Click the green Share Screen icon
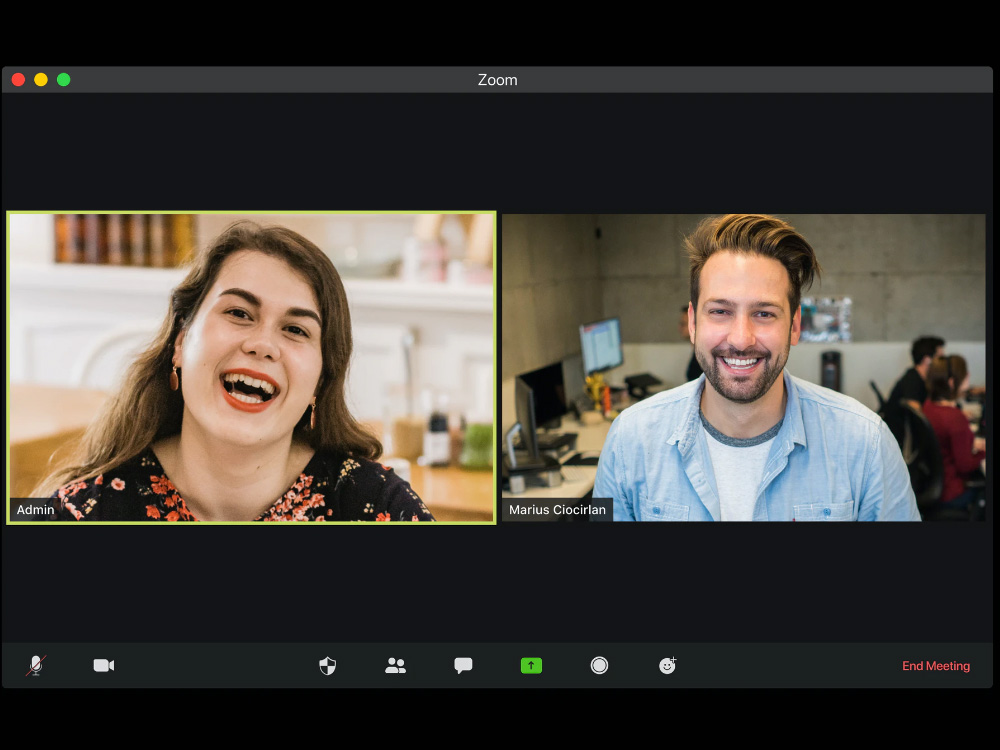Image resolution: width=1000 pixels, height=750 pixels. (531, 666)
